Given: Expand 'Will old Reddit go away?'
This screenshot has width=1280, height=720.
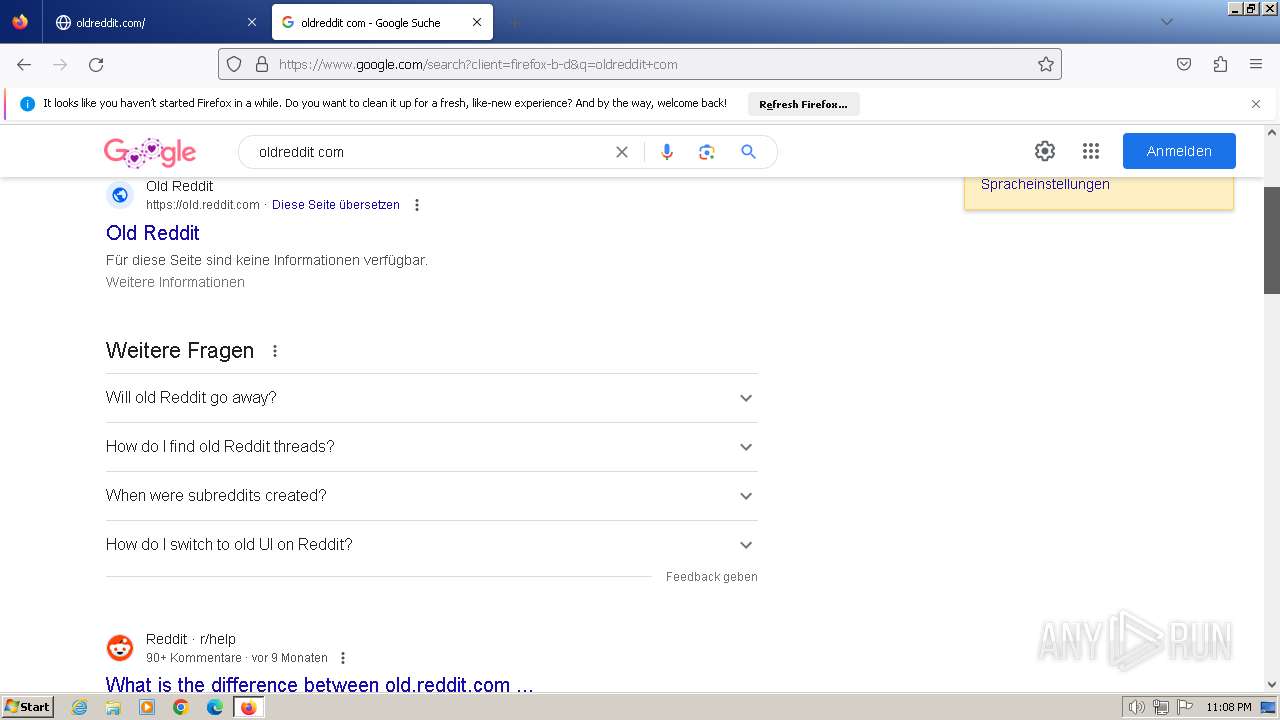Looking at the screenshot, I should pos(432,398).
